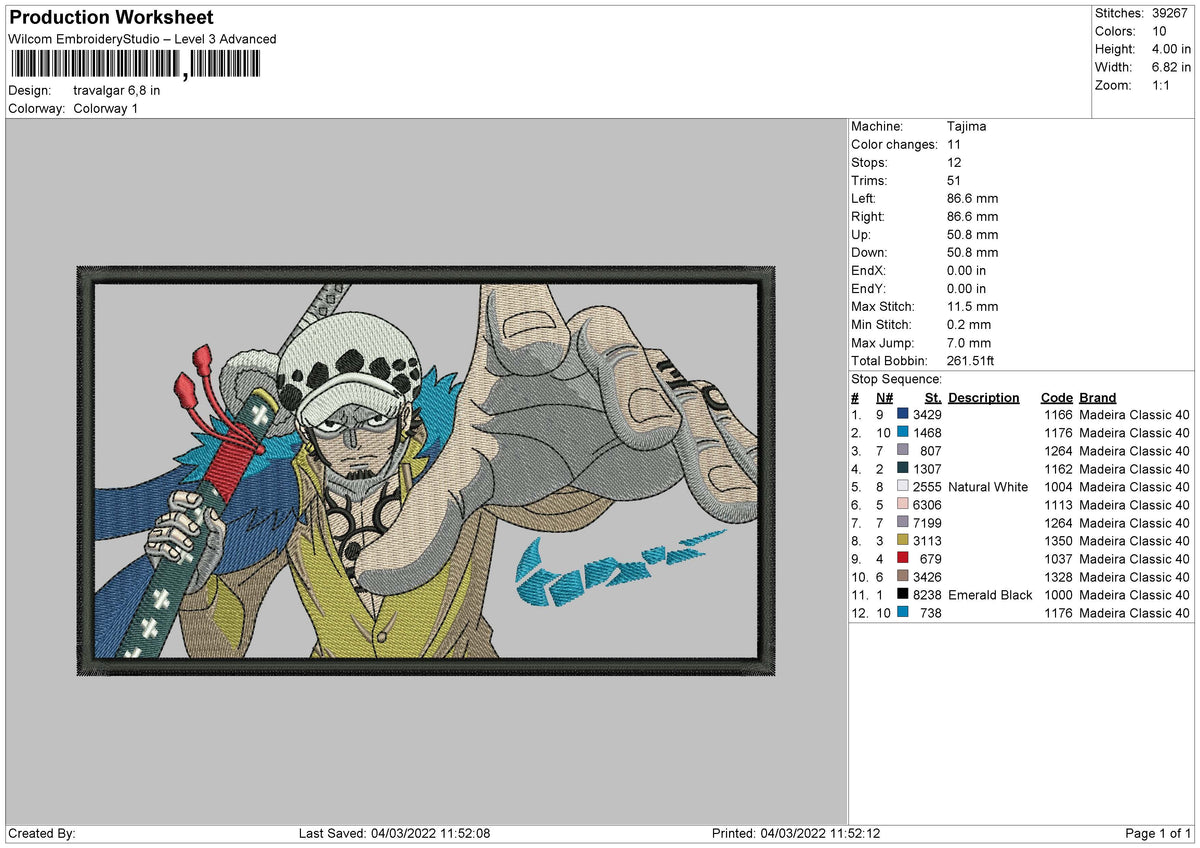Select the Natural White color swatch

[903, 486]
